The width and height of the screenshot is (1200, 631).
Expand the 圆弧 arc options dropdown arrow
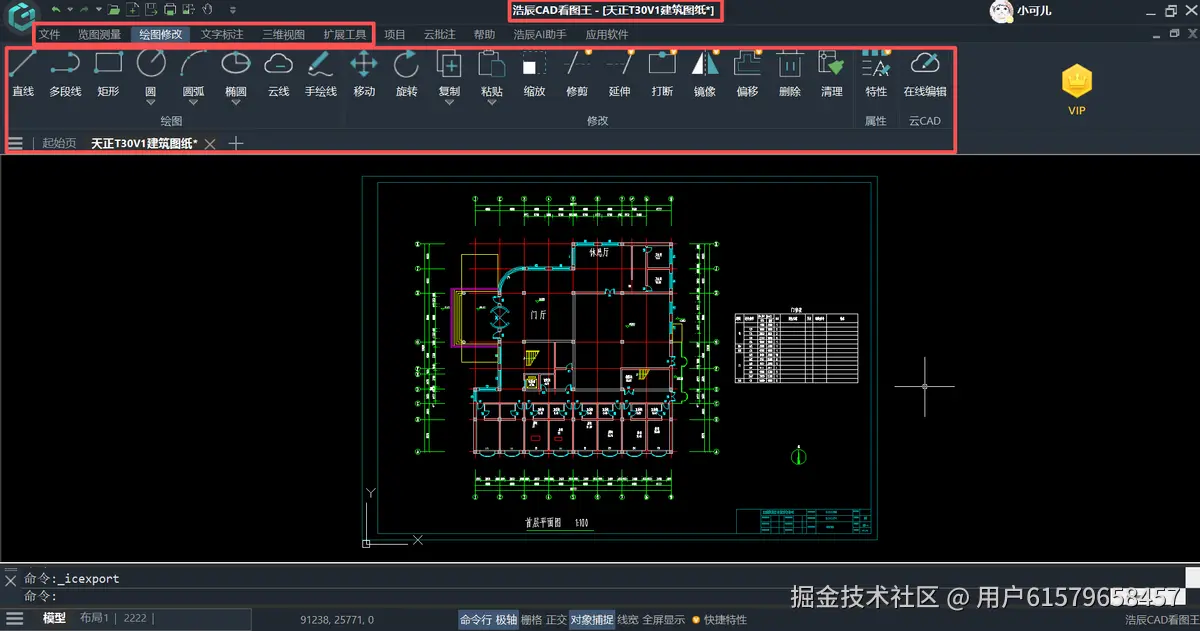[193, 102]
